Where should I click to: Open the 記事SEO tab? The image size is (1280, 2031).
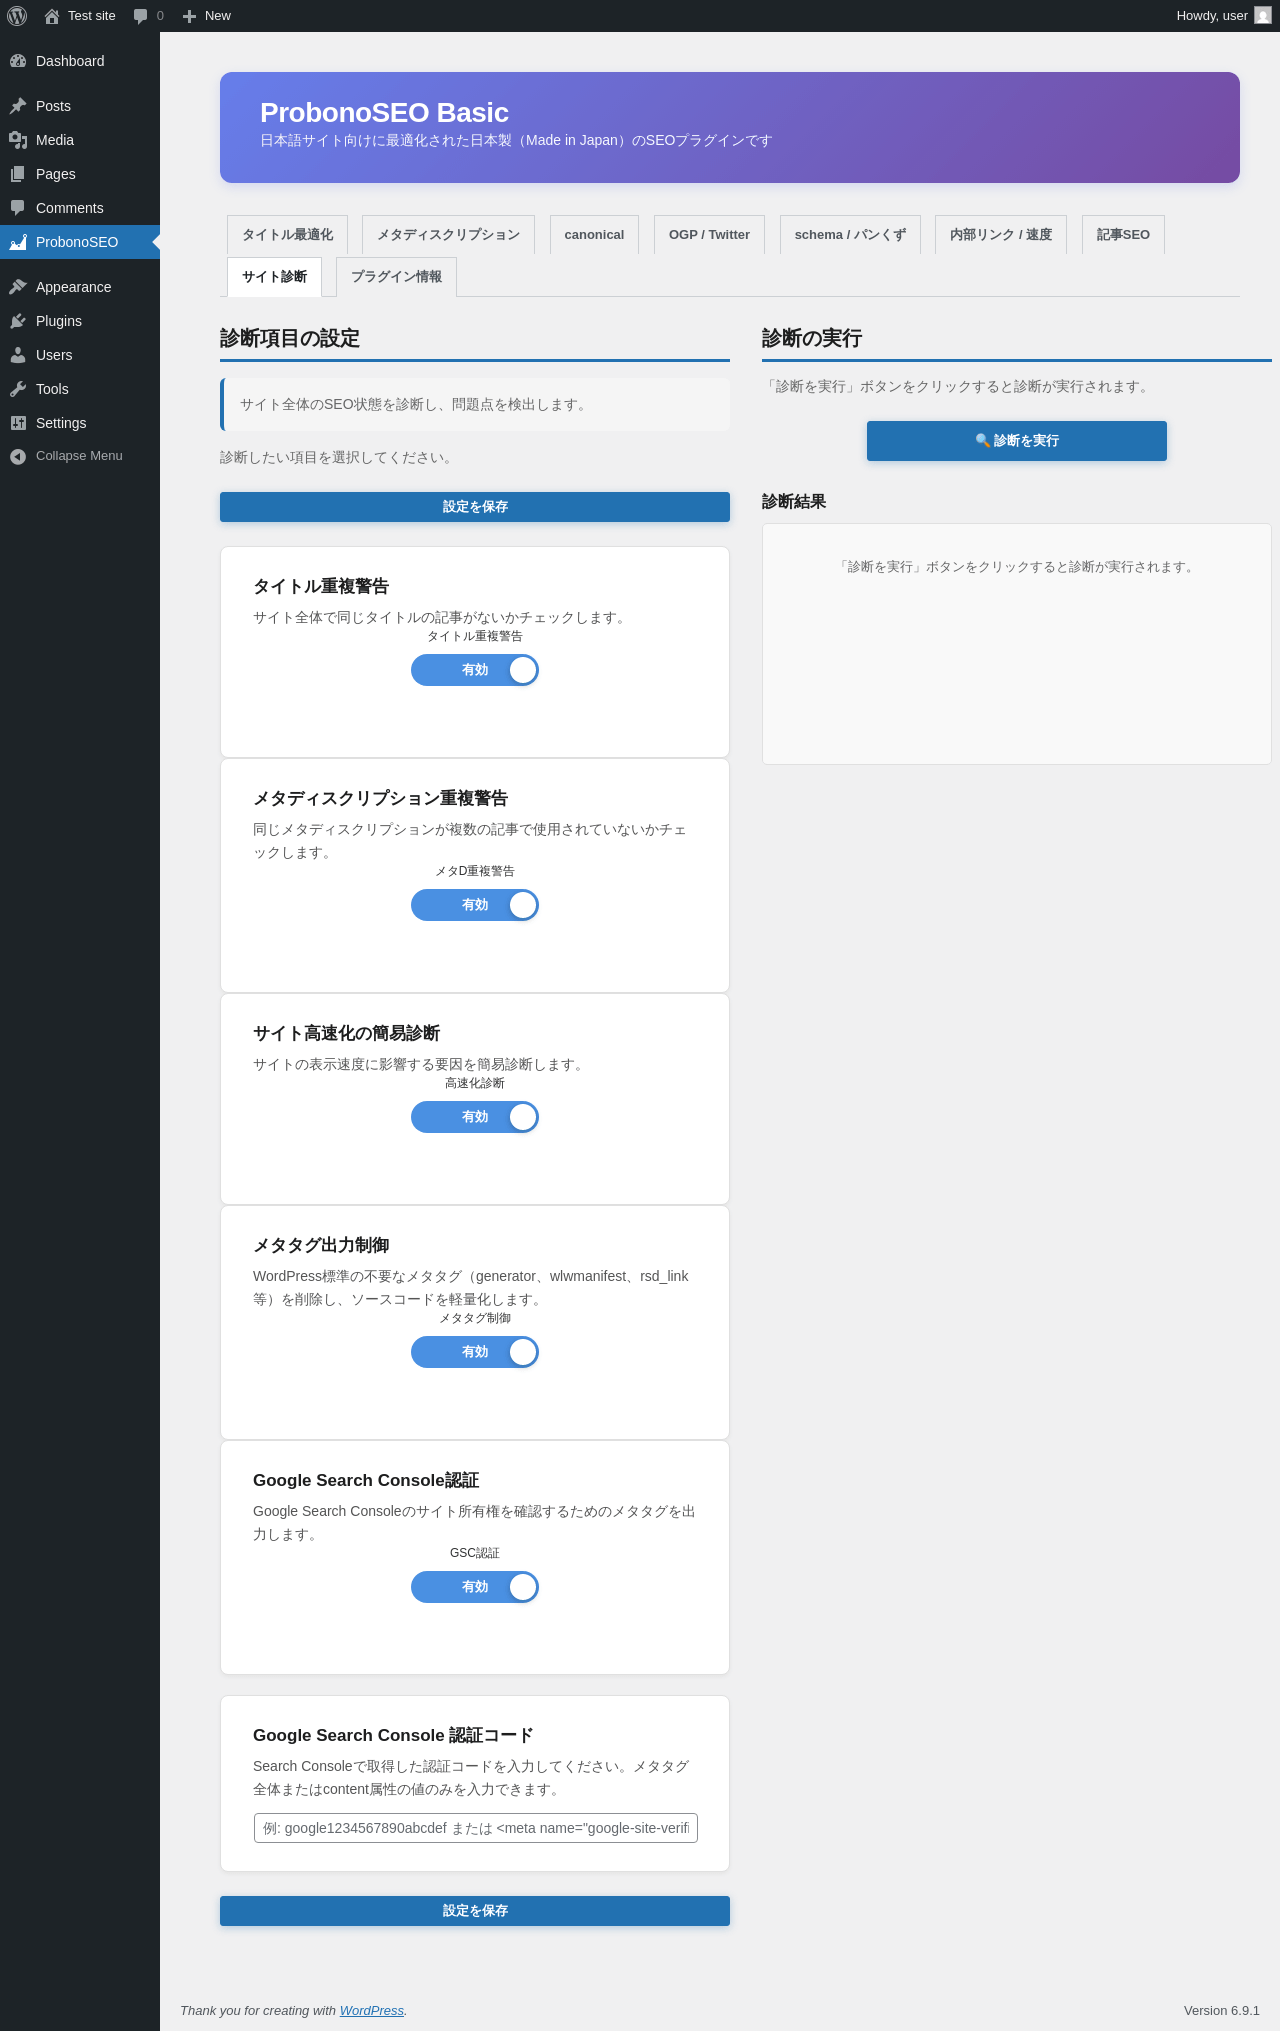1123,235
